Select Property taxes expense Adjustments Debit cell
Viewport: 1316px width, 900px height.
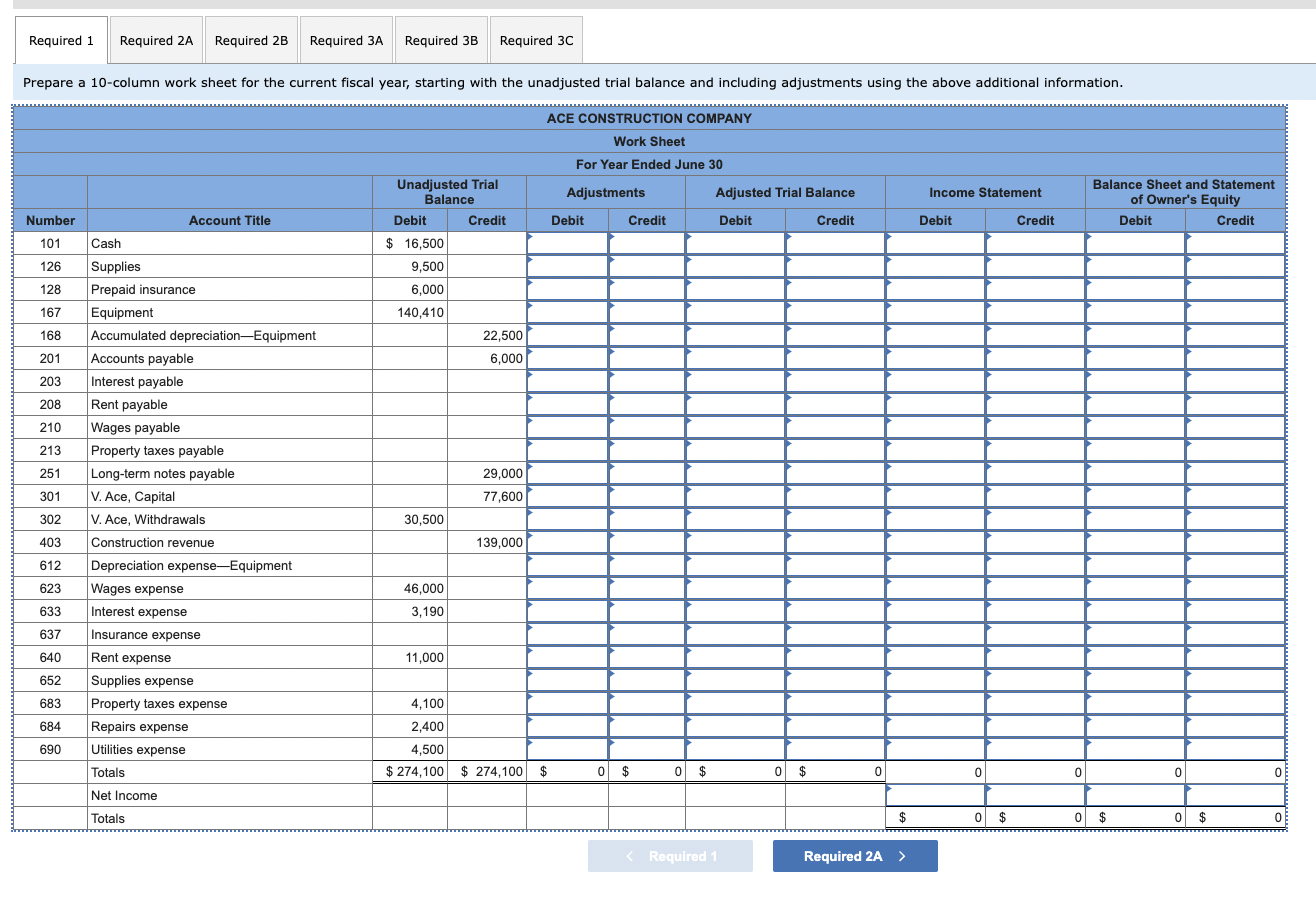tap(567, 703)
